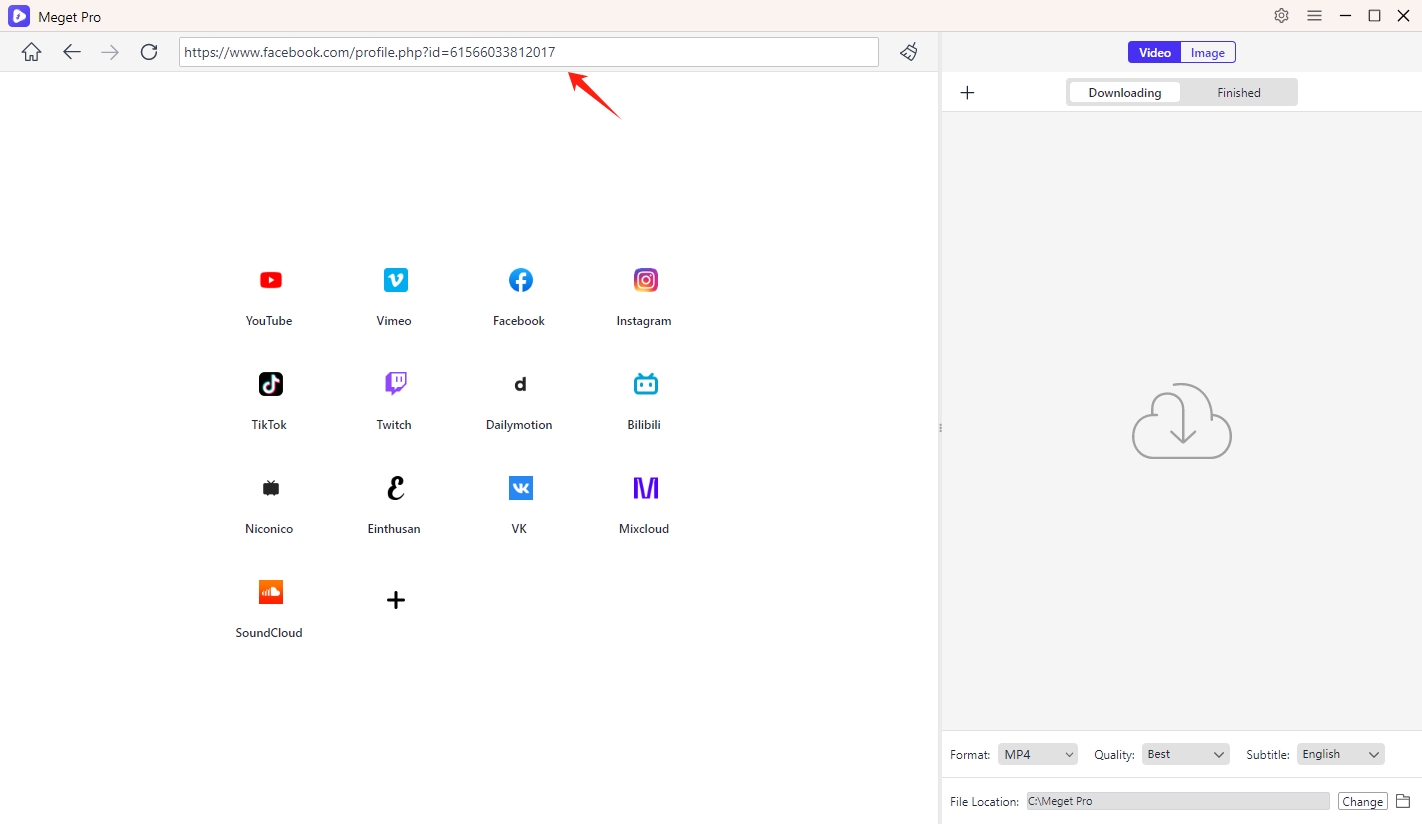Click the Facebook profile URL address bar
The width and height of the screenshot is (1422, 824).
529,52
